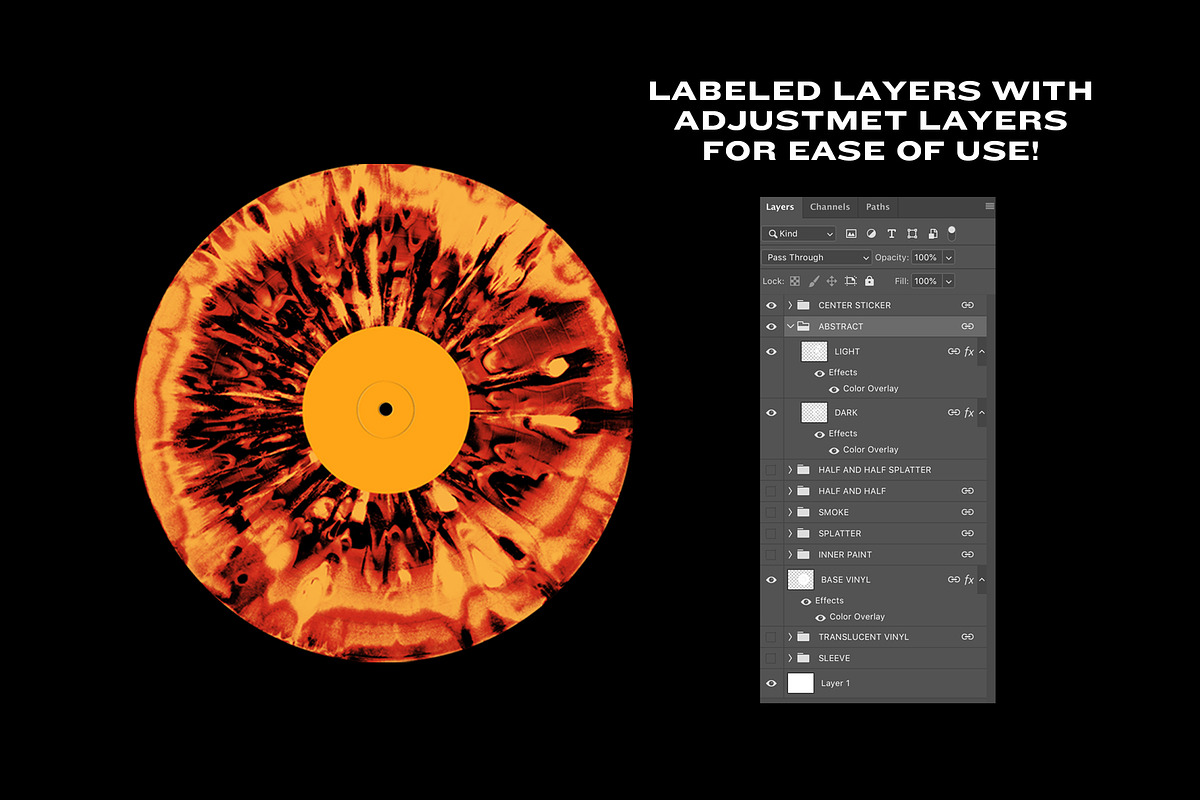Open the Opacity slider dropdown arrow
The height and width of the screenshot is (800, 1200).
(x=949, y=257)
